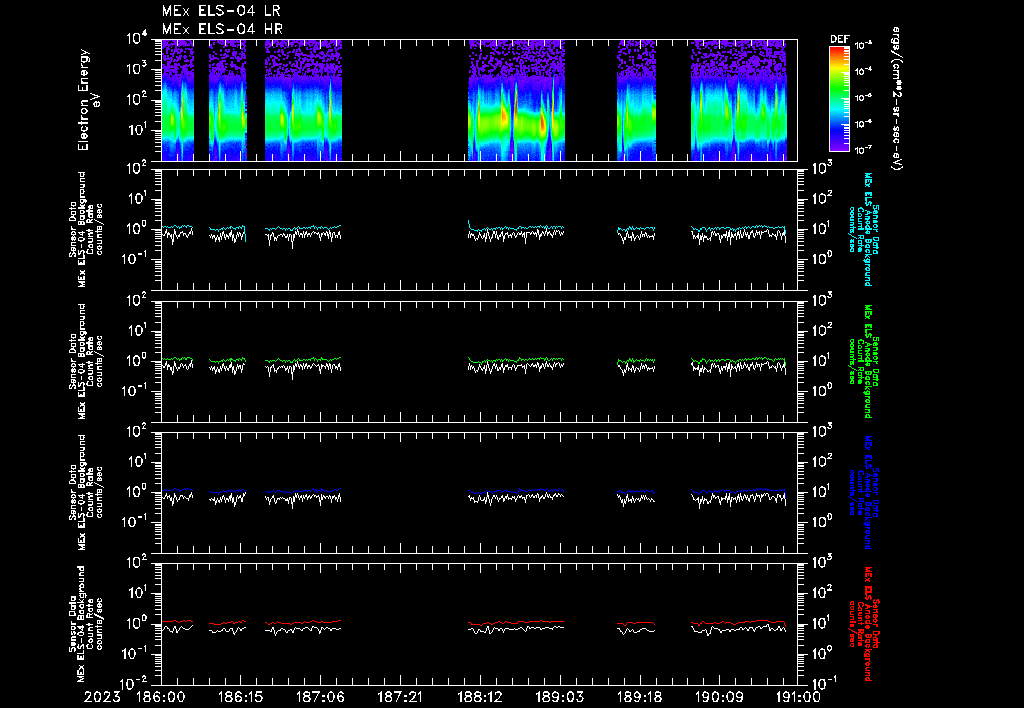The width and height of the screenshot is (1024, 708).
Task: Click the spectrogram segment near 189:18
Action: 636,100
